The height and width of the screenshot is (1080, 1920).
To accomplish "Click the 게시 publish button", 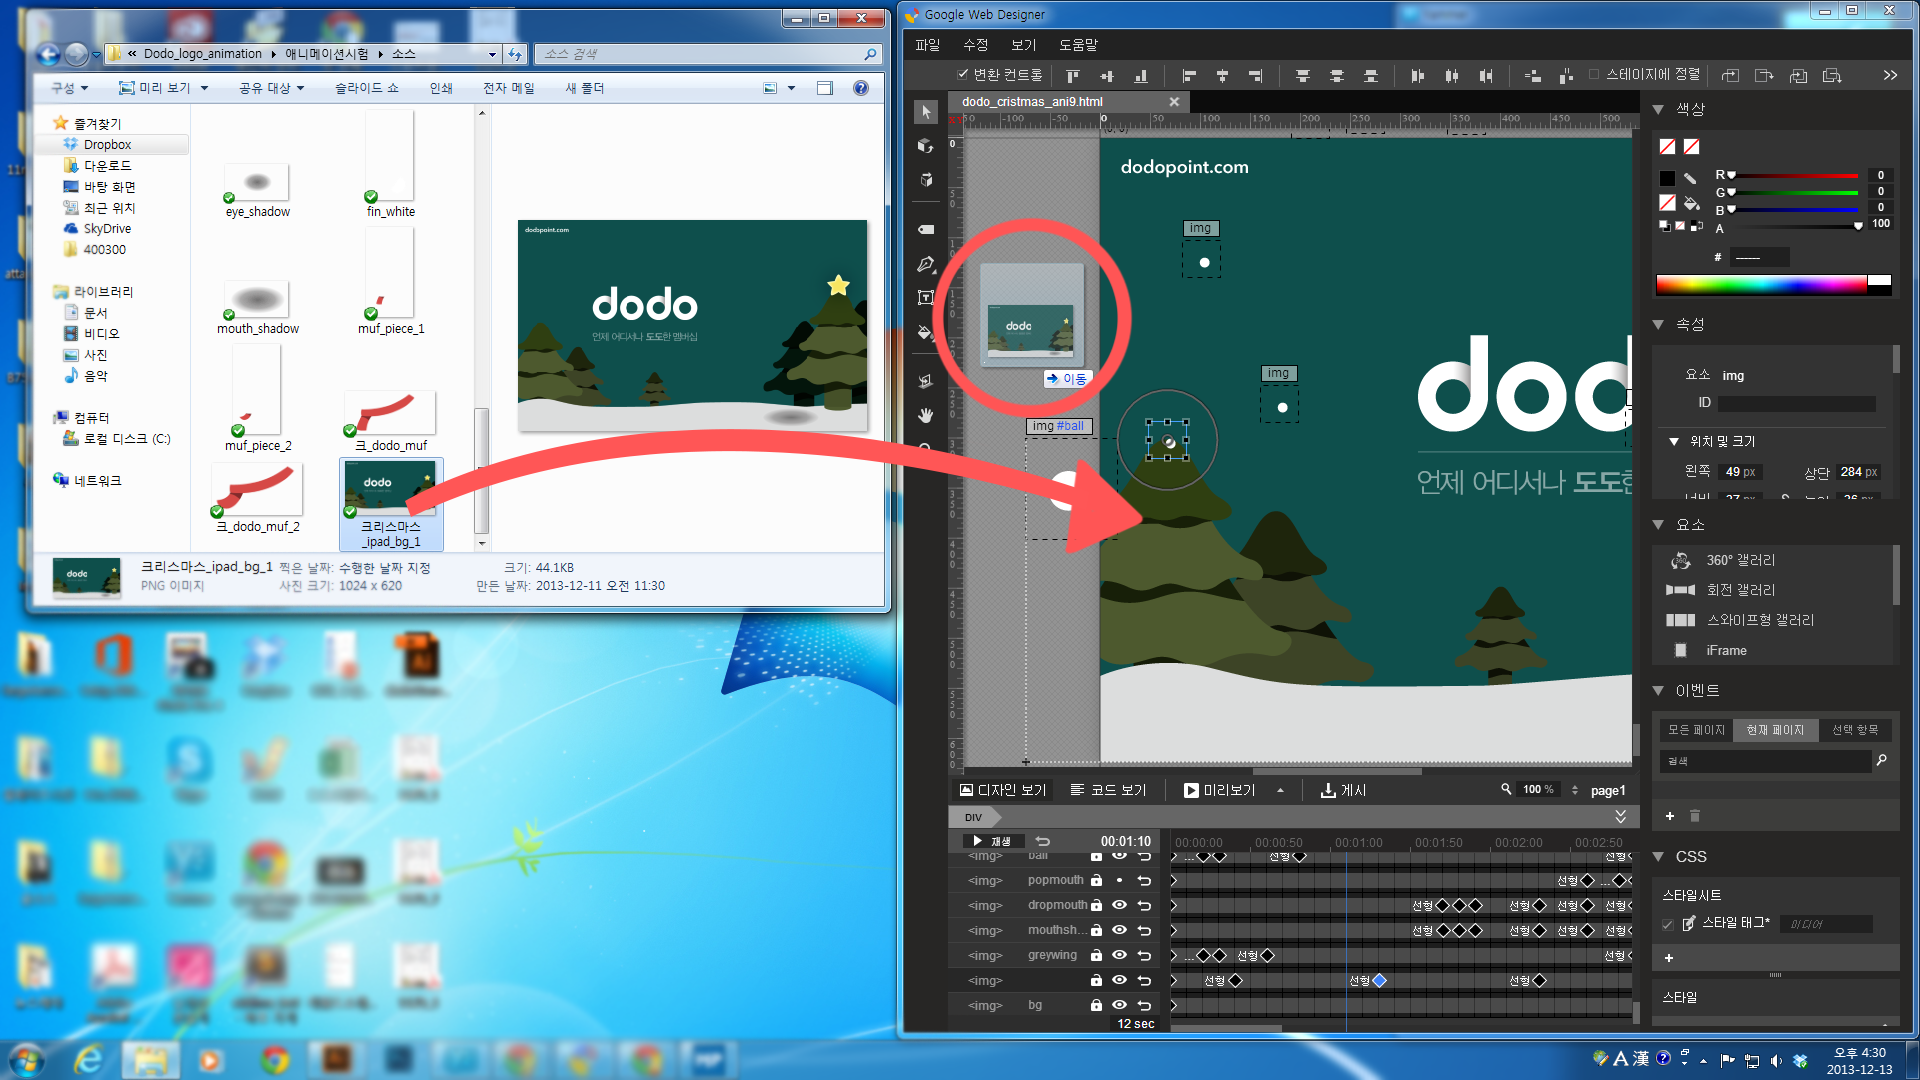I will 1343,790.
